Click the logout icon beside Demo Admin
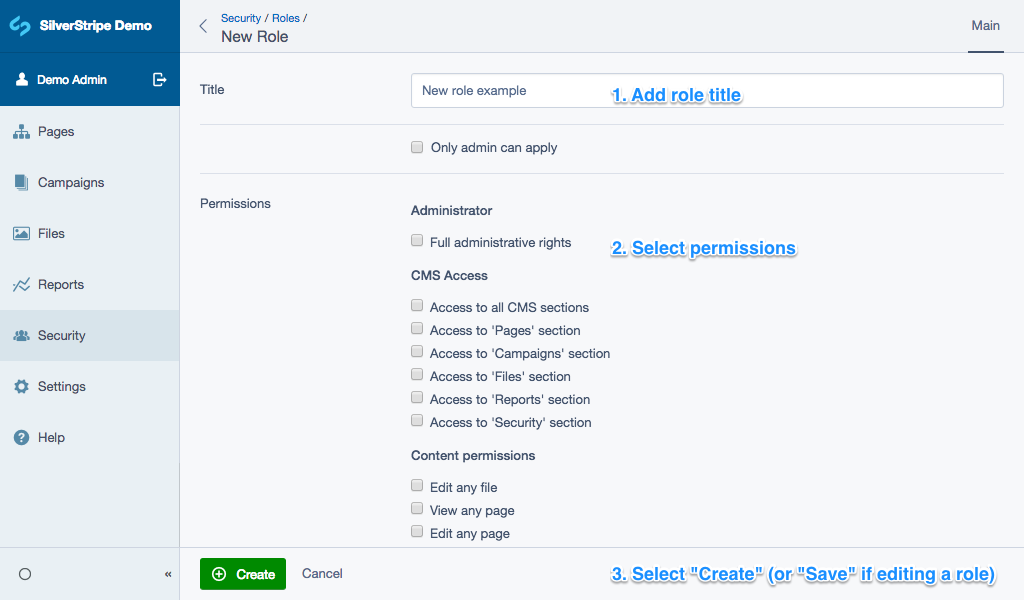The image size is (1024, 600). (x=159, y=80)
